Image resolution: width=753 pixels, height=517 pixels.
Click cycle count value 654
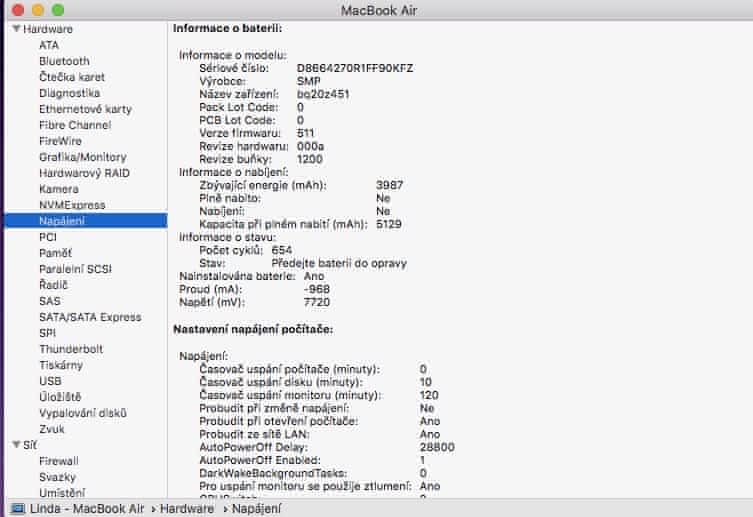[282, 250]
